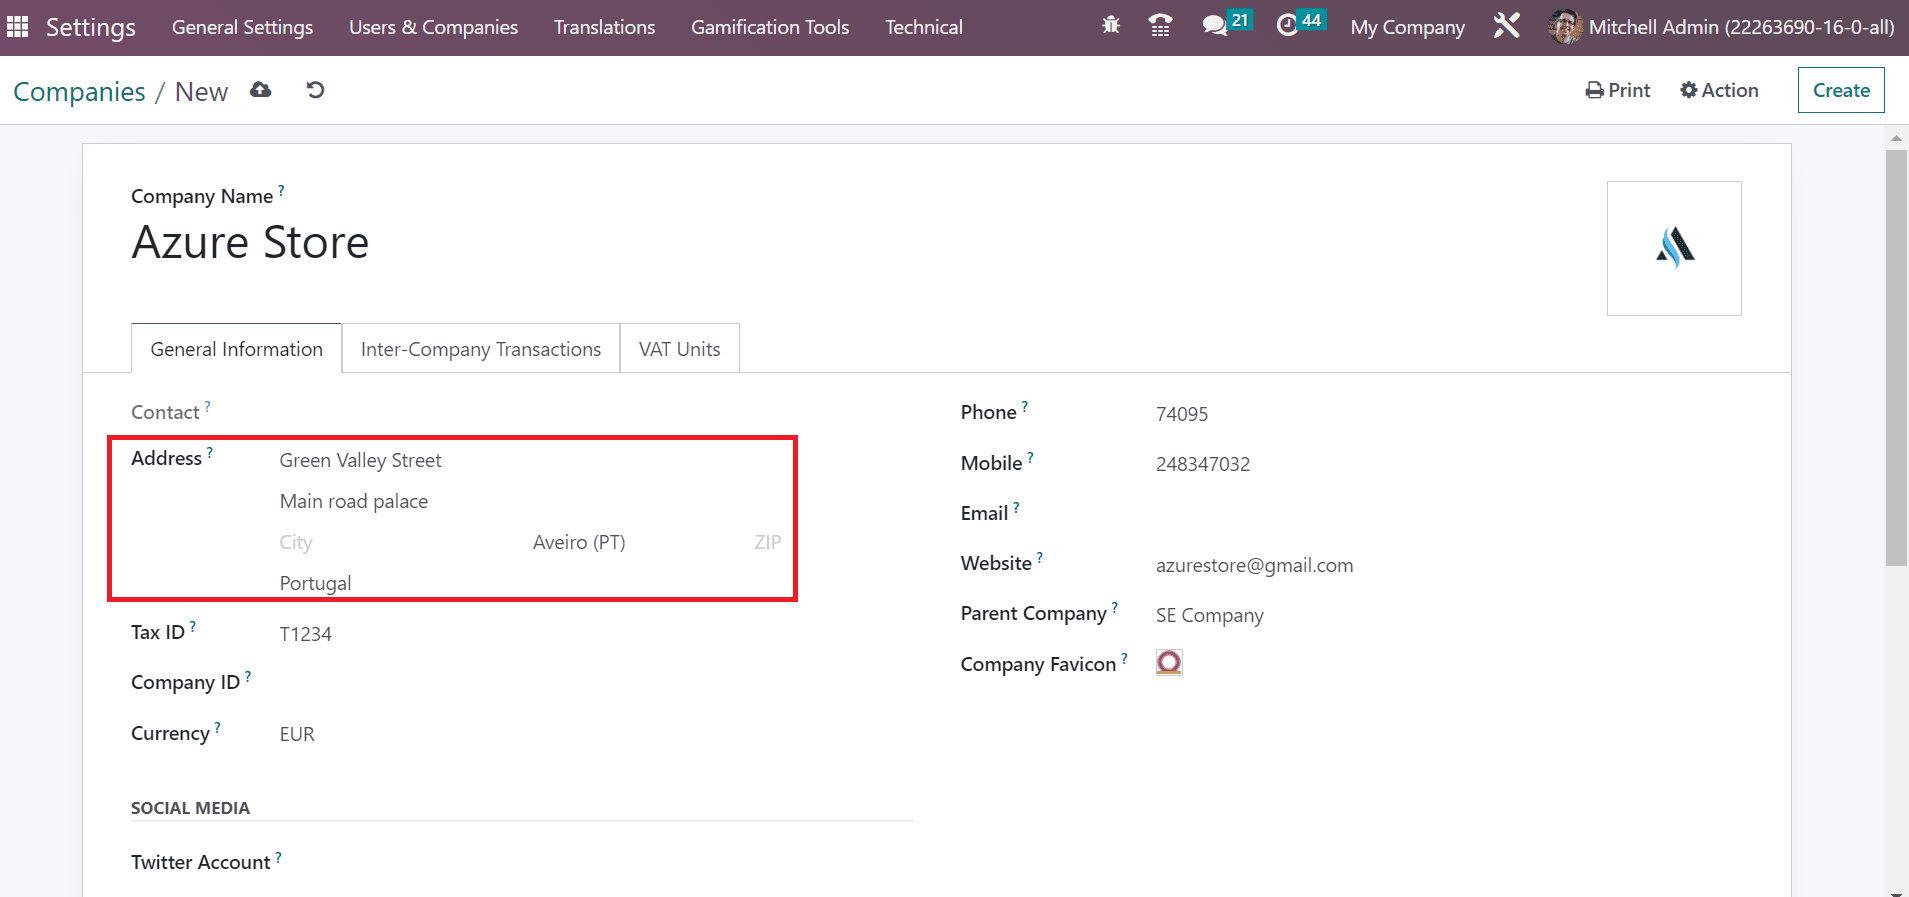Open Users & Companies menu

click(x=433, y=27)
